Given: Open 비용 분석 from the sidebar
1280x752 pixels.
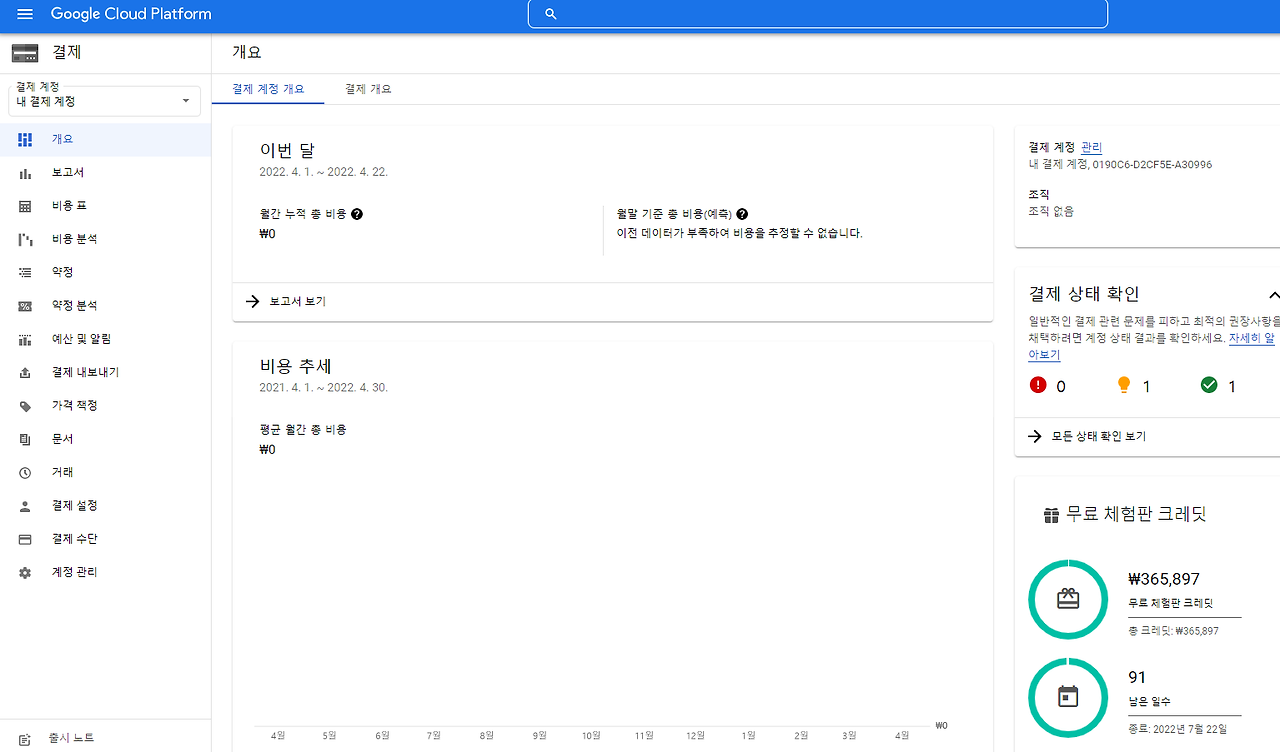Looking at the screenshot, I should coord(24,238).
